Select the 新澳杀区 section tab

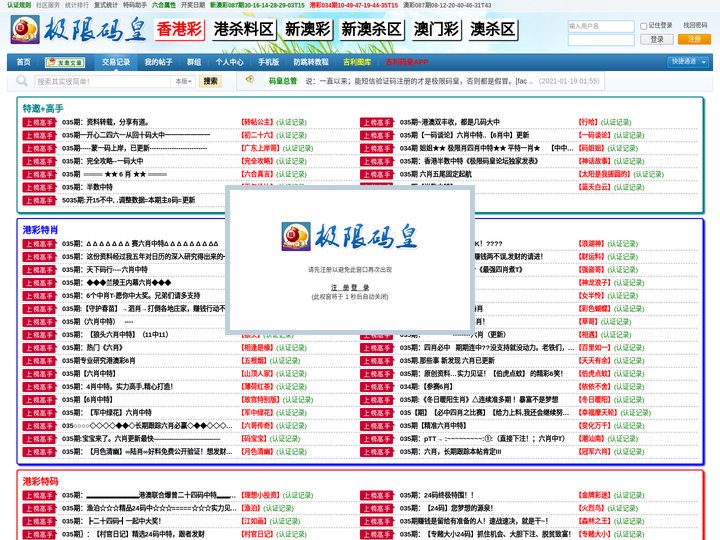[371, 30]
